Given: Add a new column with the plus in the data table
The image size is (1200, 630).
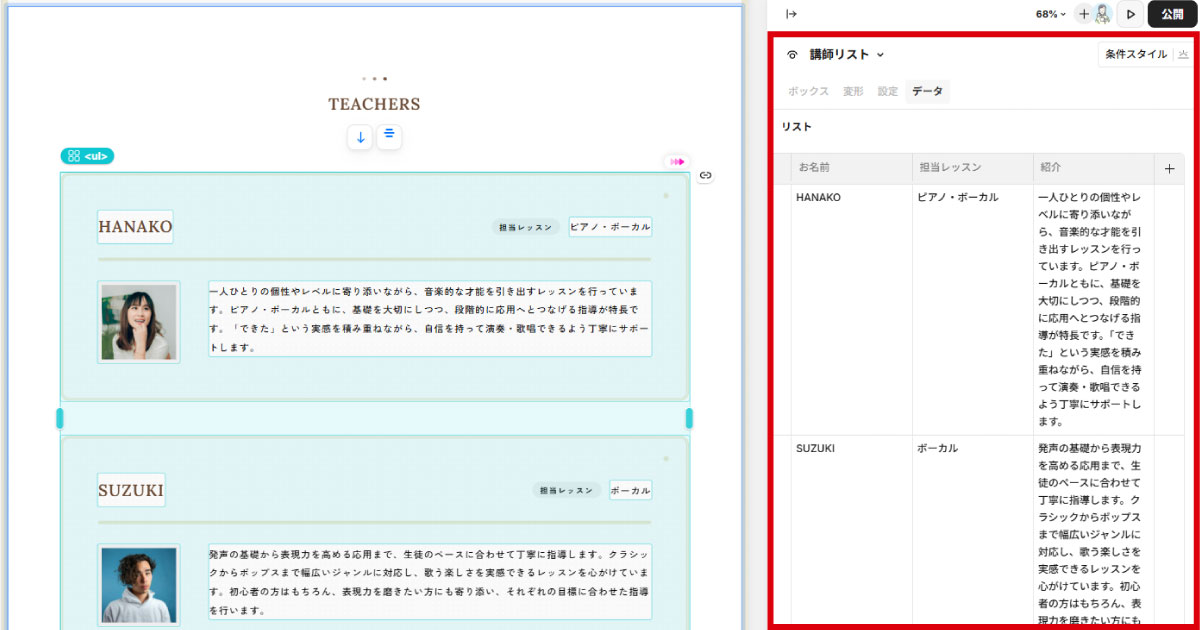Looking at the screenshot, I should [x=1172, y=168].
